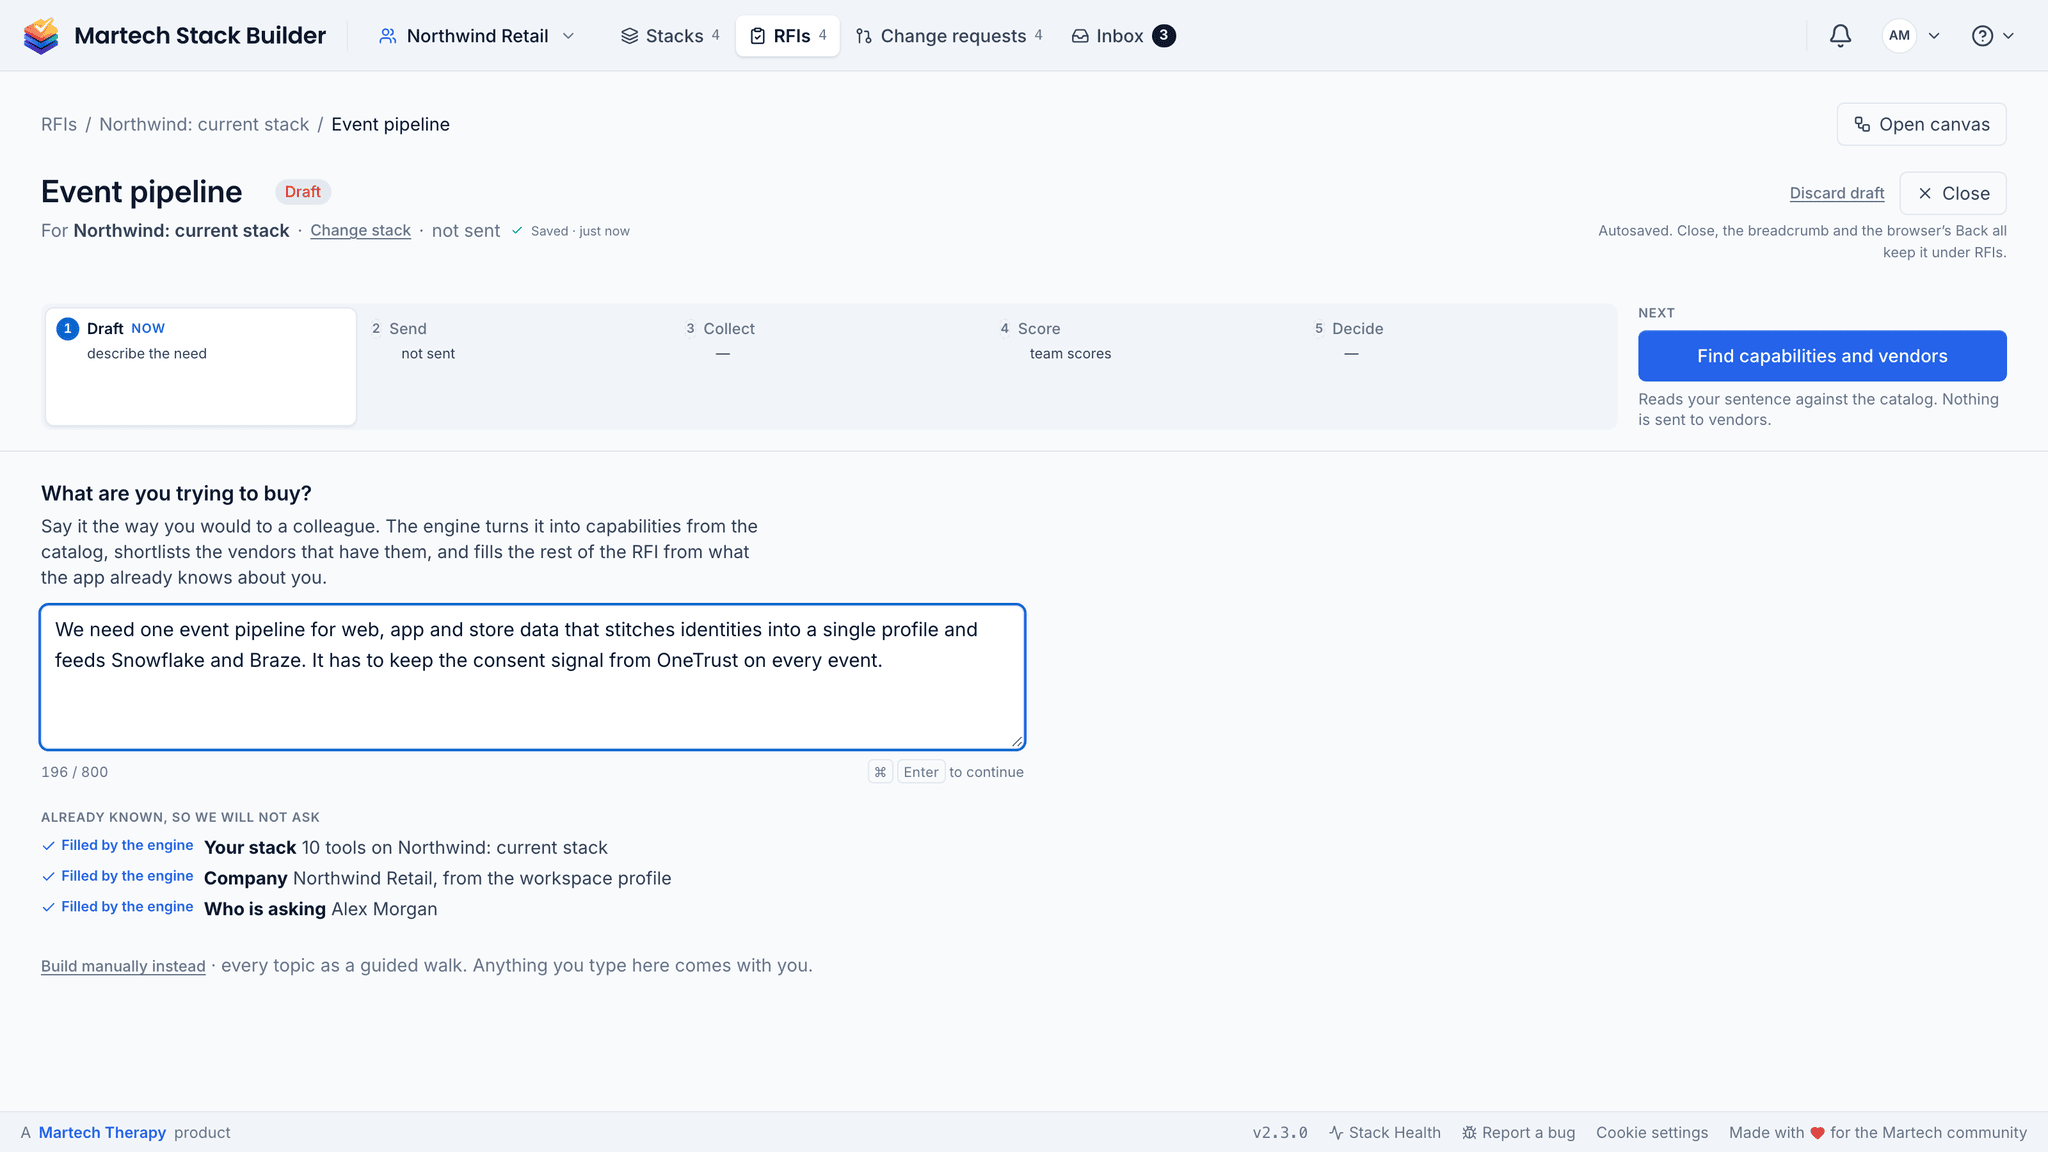Click the 'Company Northwind Retail' row
The image size is (2048, 1152).
point(356,878)
